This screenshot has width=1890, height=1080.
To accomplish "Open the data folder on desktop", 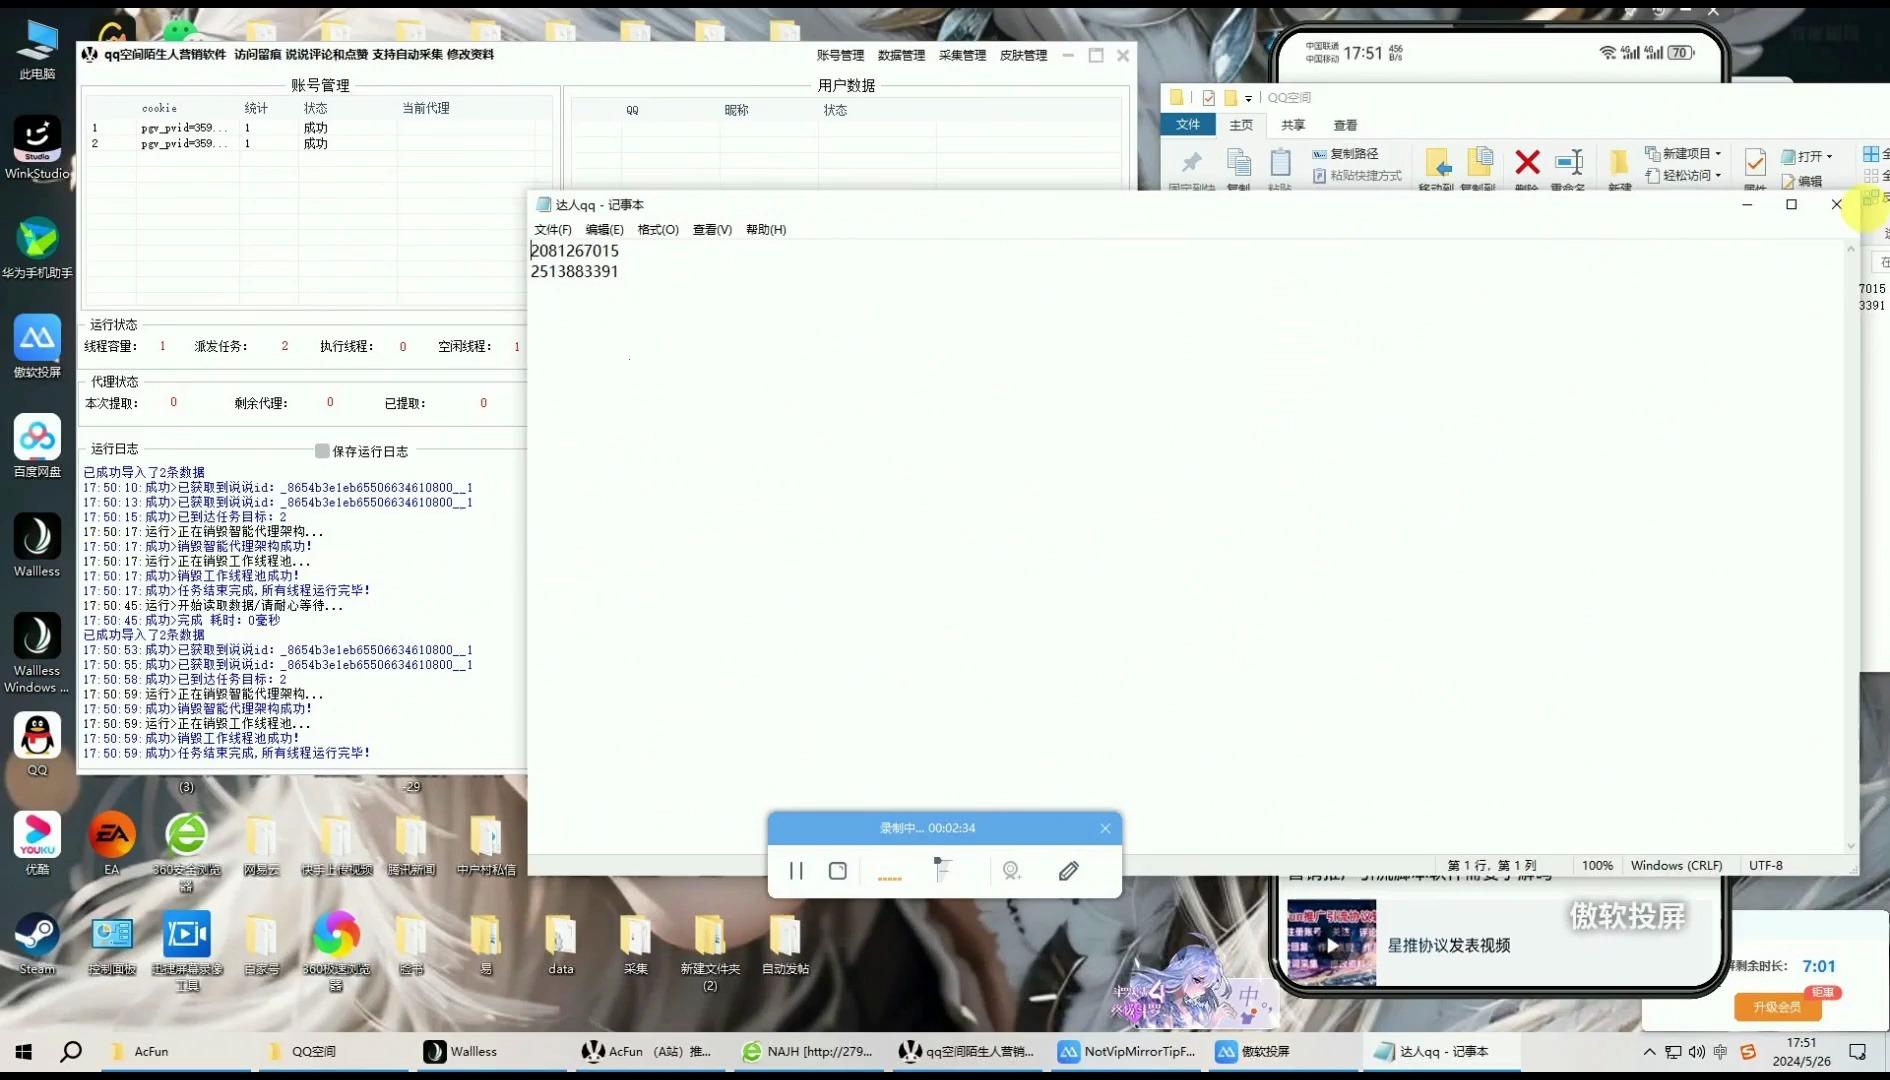I will [x=561, y=943].
